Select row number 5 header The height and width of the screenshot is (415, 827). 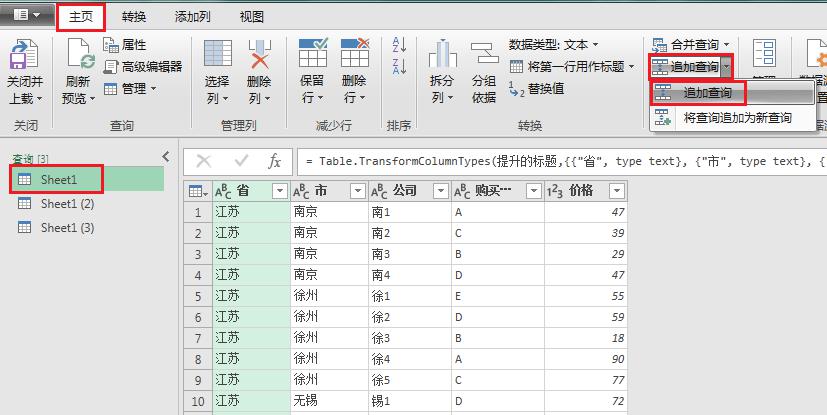[x=198, y=296]
